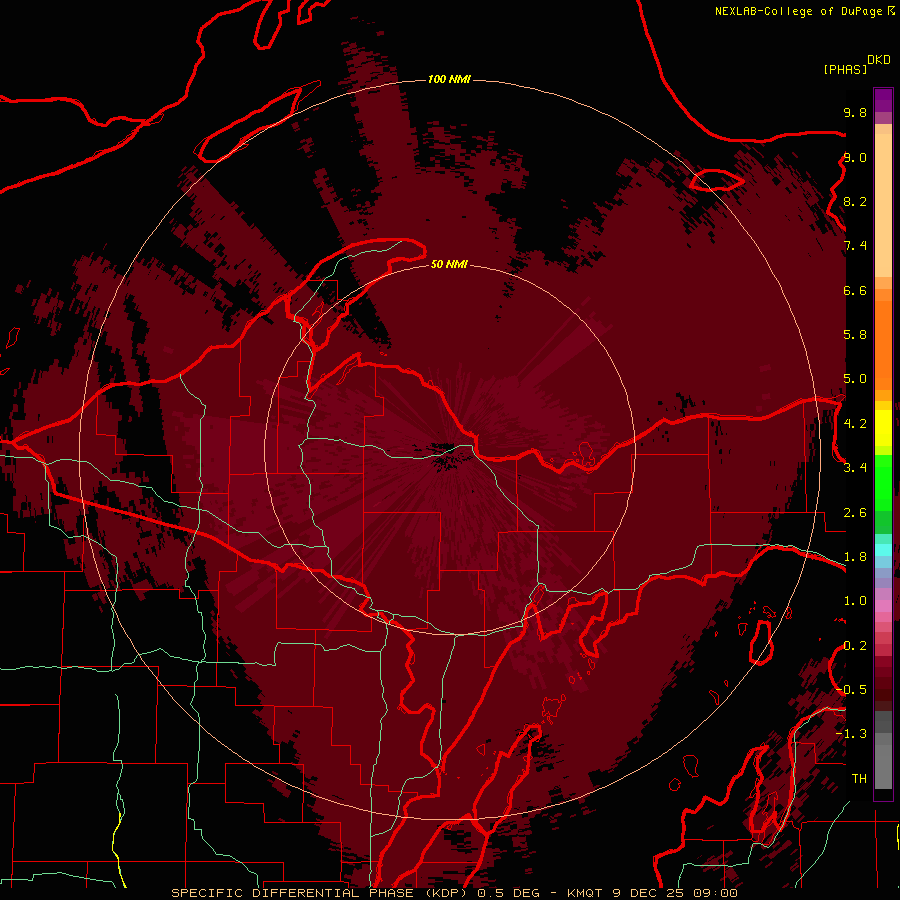Viewport: 900px width, 900px height.
Task: Click the 8.2 scale value
Action: tap(855, 201)
